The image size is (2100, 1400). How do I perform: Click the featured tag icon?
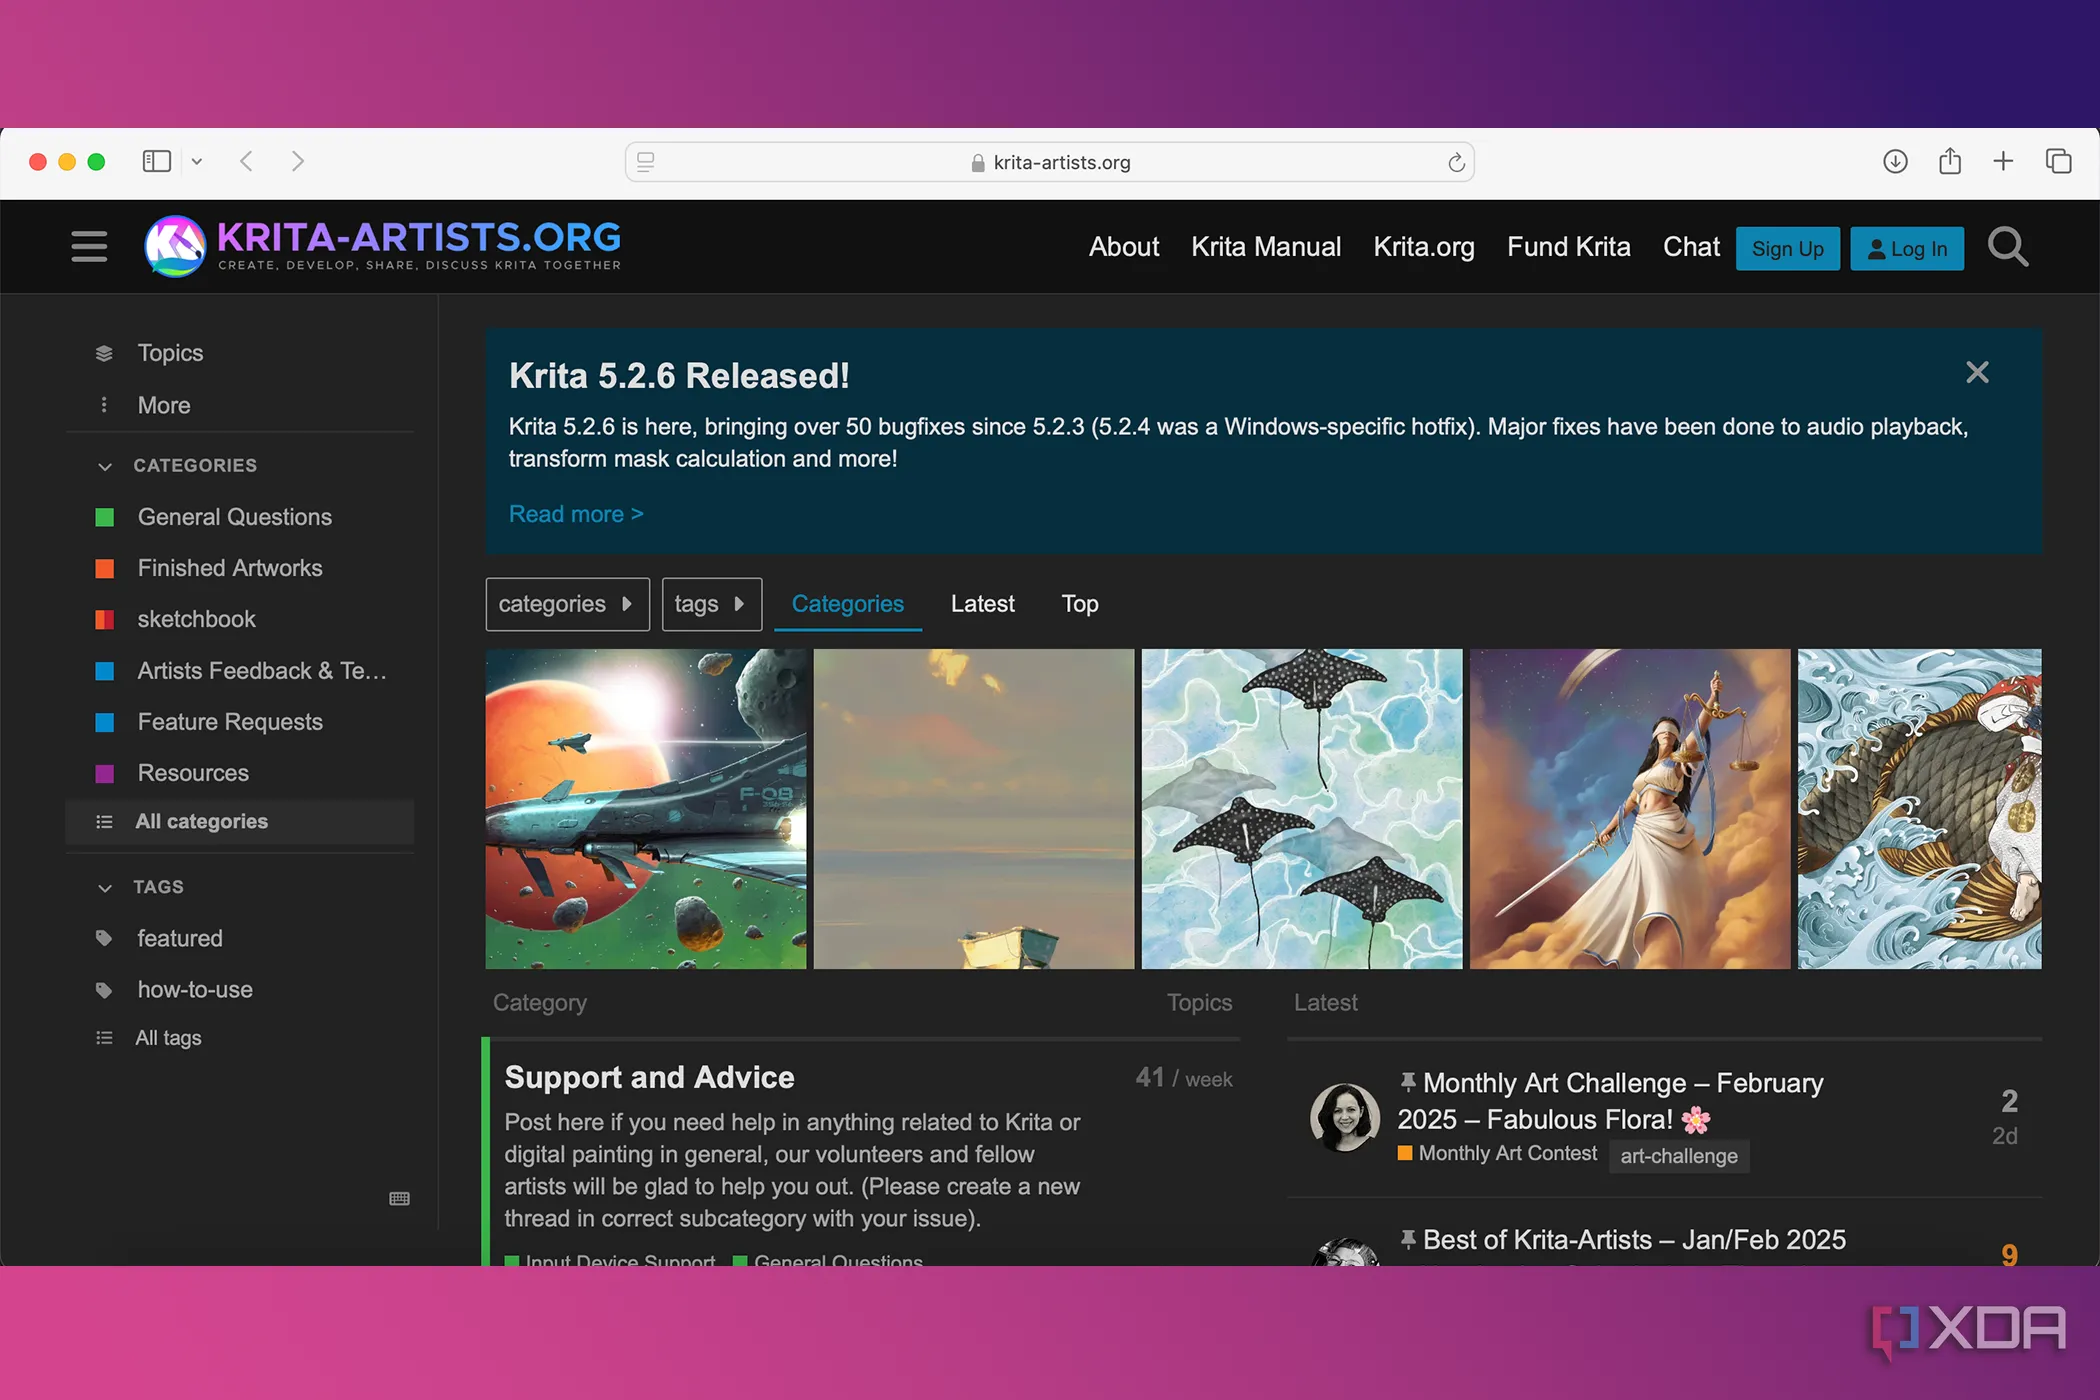pos(104,938)
